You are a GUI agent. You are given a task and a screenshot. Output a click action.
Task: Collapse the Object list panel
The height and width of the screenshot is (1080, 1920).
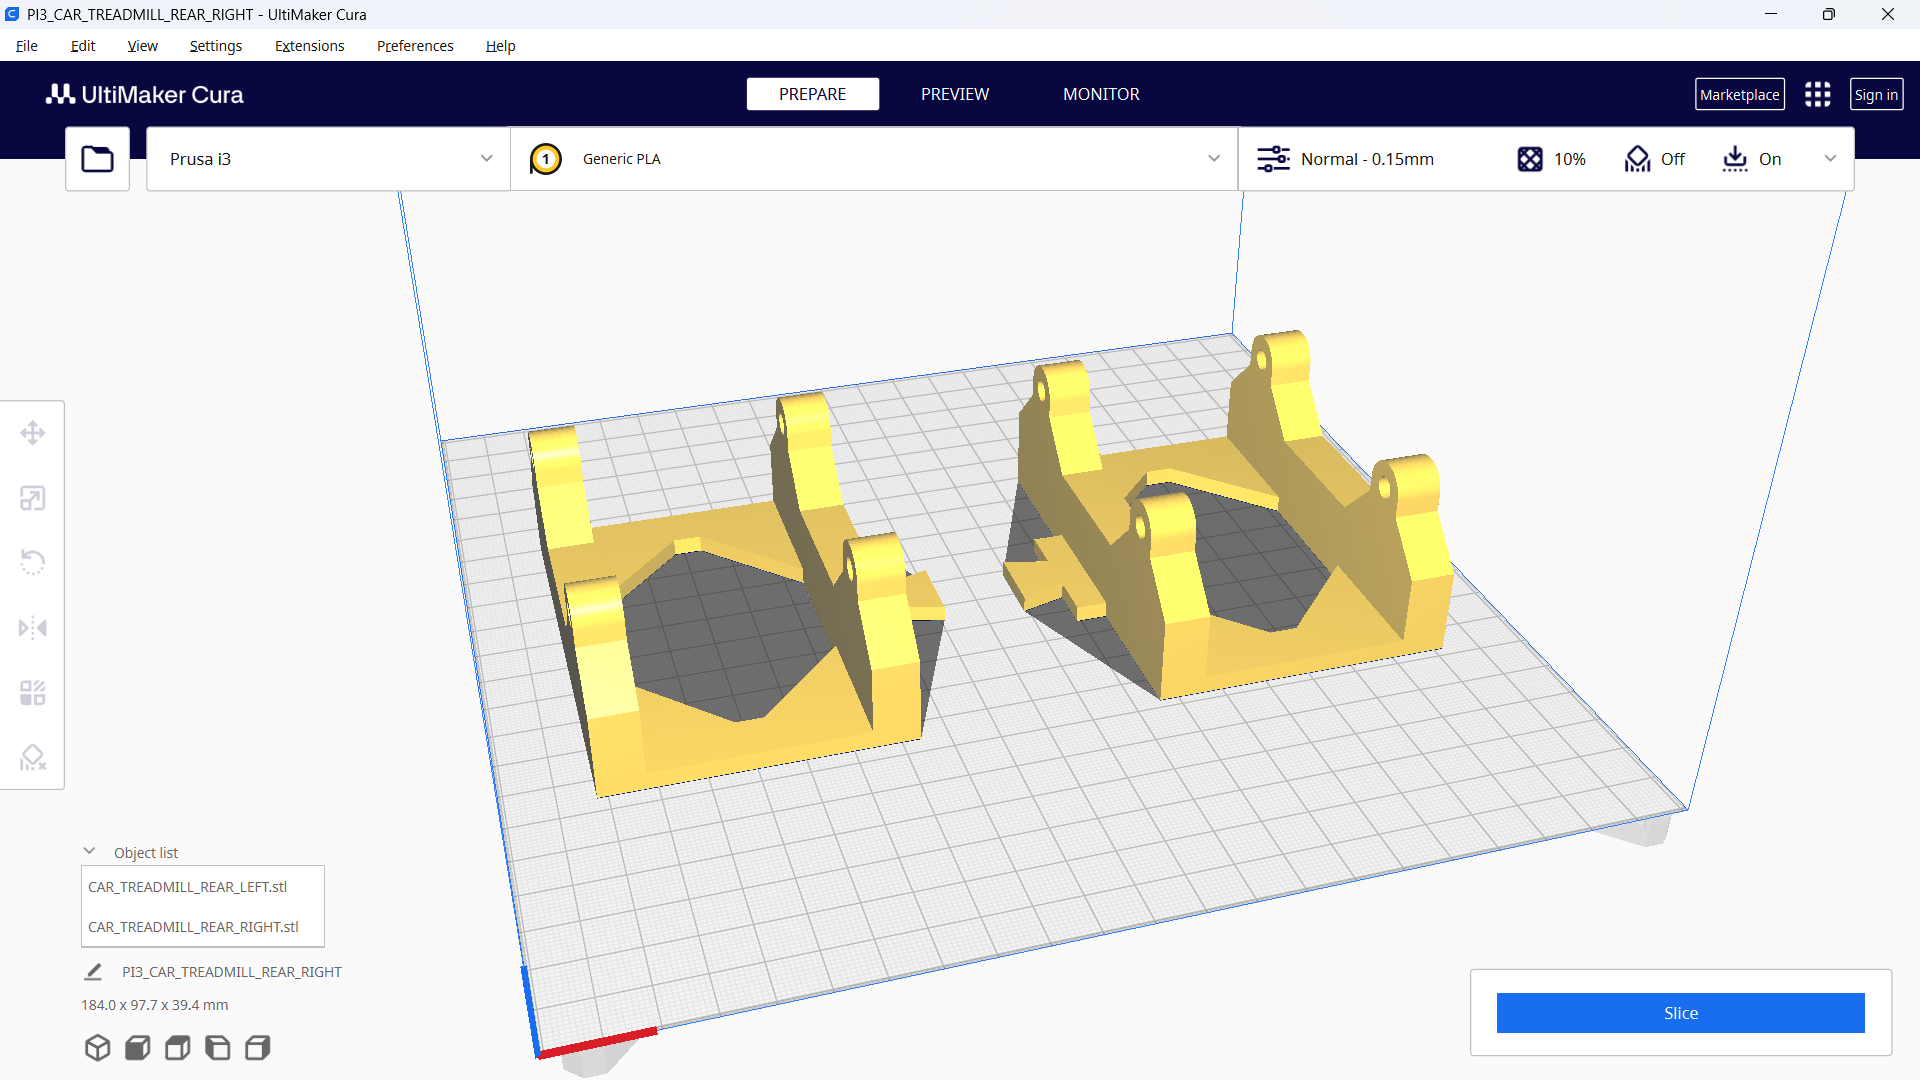tap(89, 850)
